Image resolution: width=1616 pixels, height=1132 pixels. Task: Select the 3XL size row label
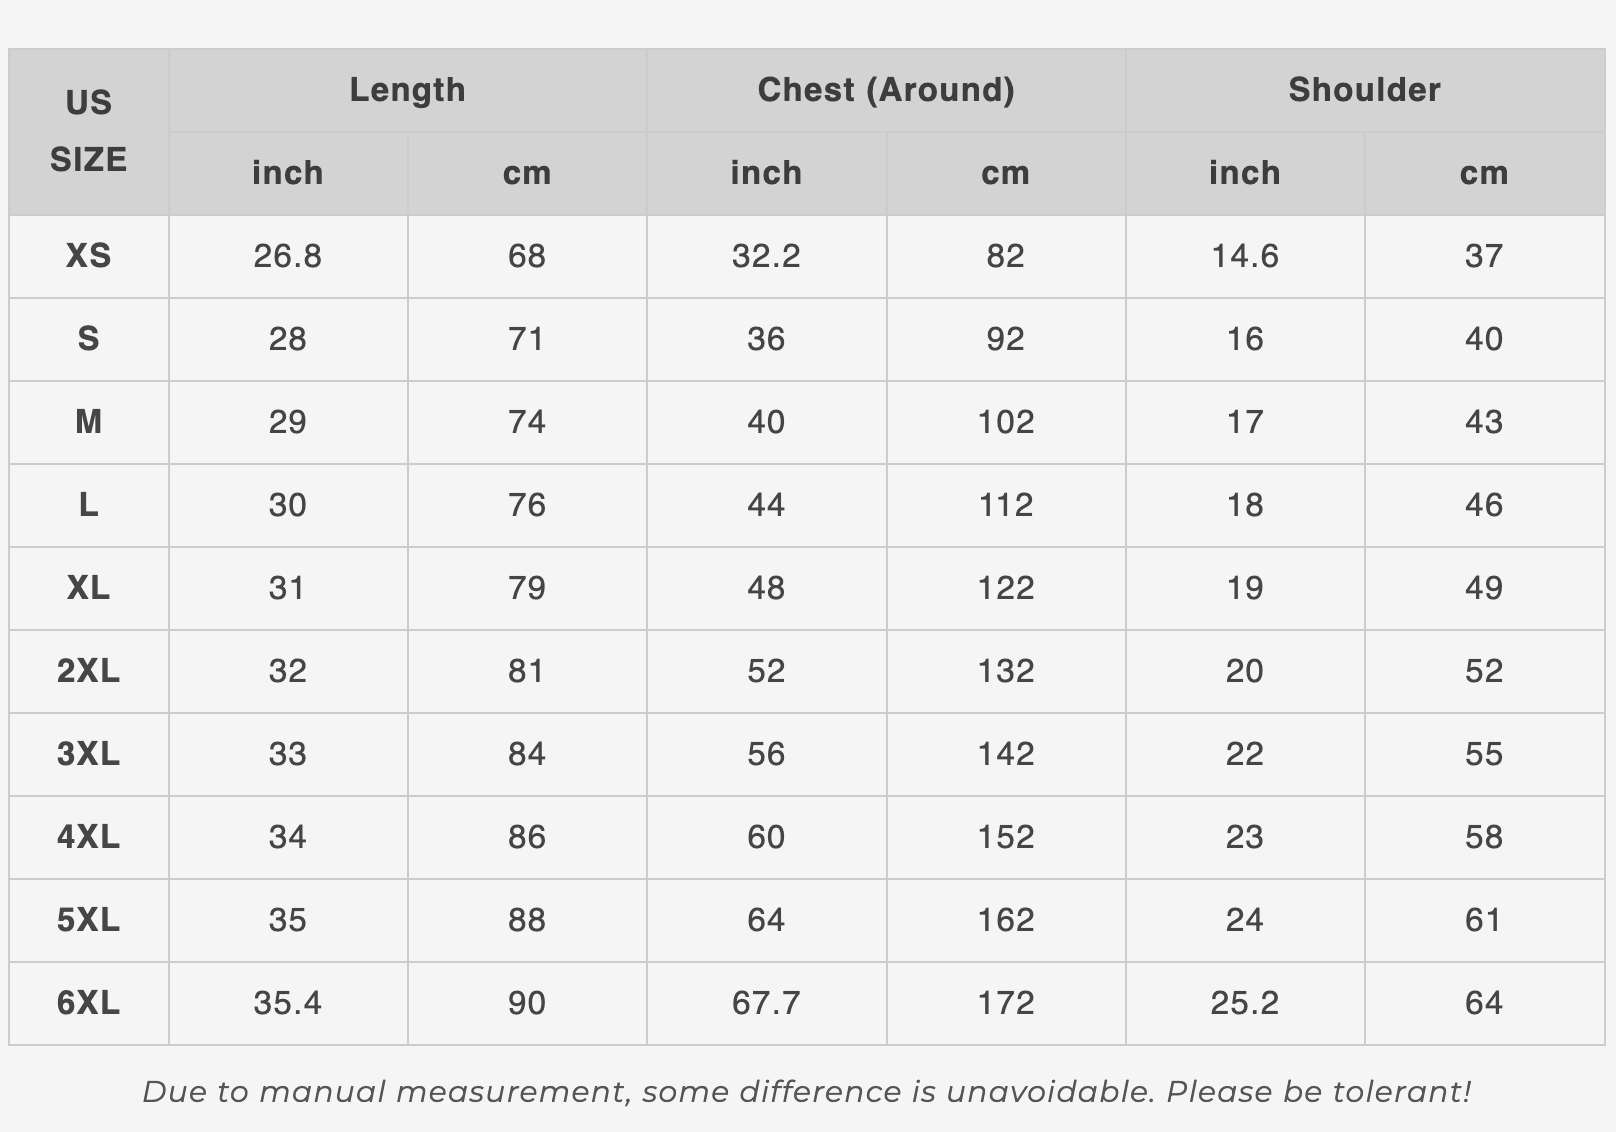(x=88, y=754)
